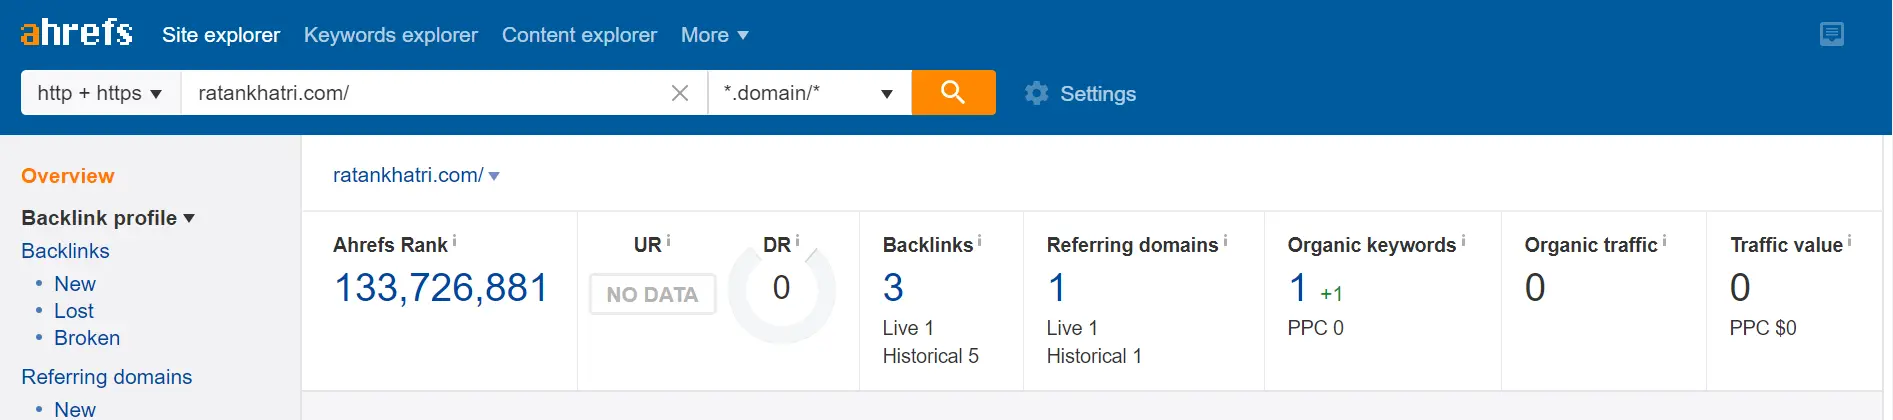Viewport: 1893px width, 420px height.
Task: Collapse the Backlink profile section
Action: coord(108,218)
